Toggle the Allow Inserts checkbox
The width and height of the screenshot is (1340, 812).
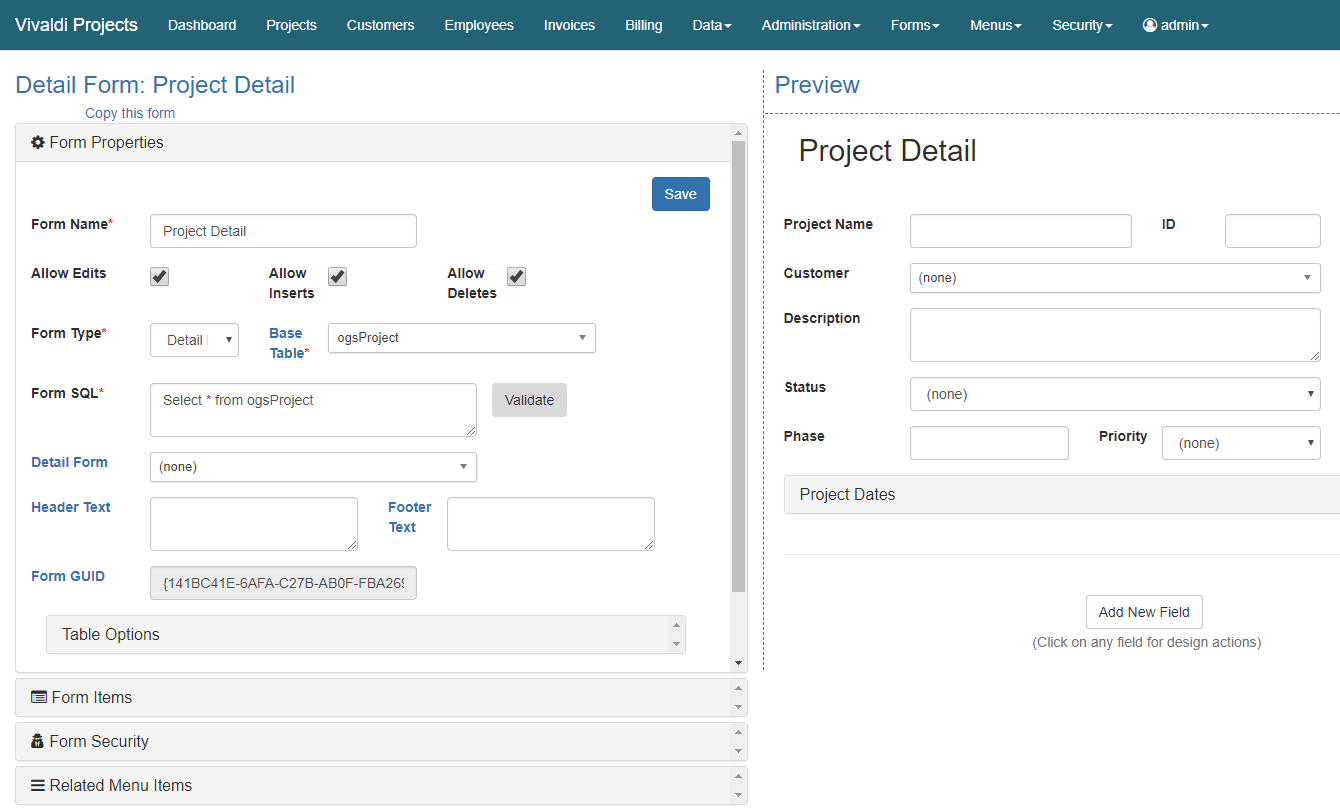(337, 276)
